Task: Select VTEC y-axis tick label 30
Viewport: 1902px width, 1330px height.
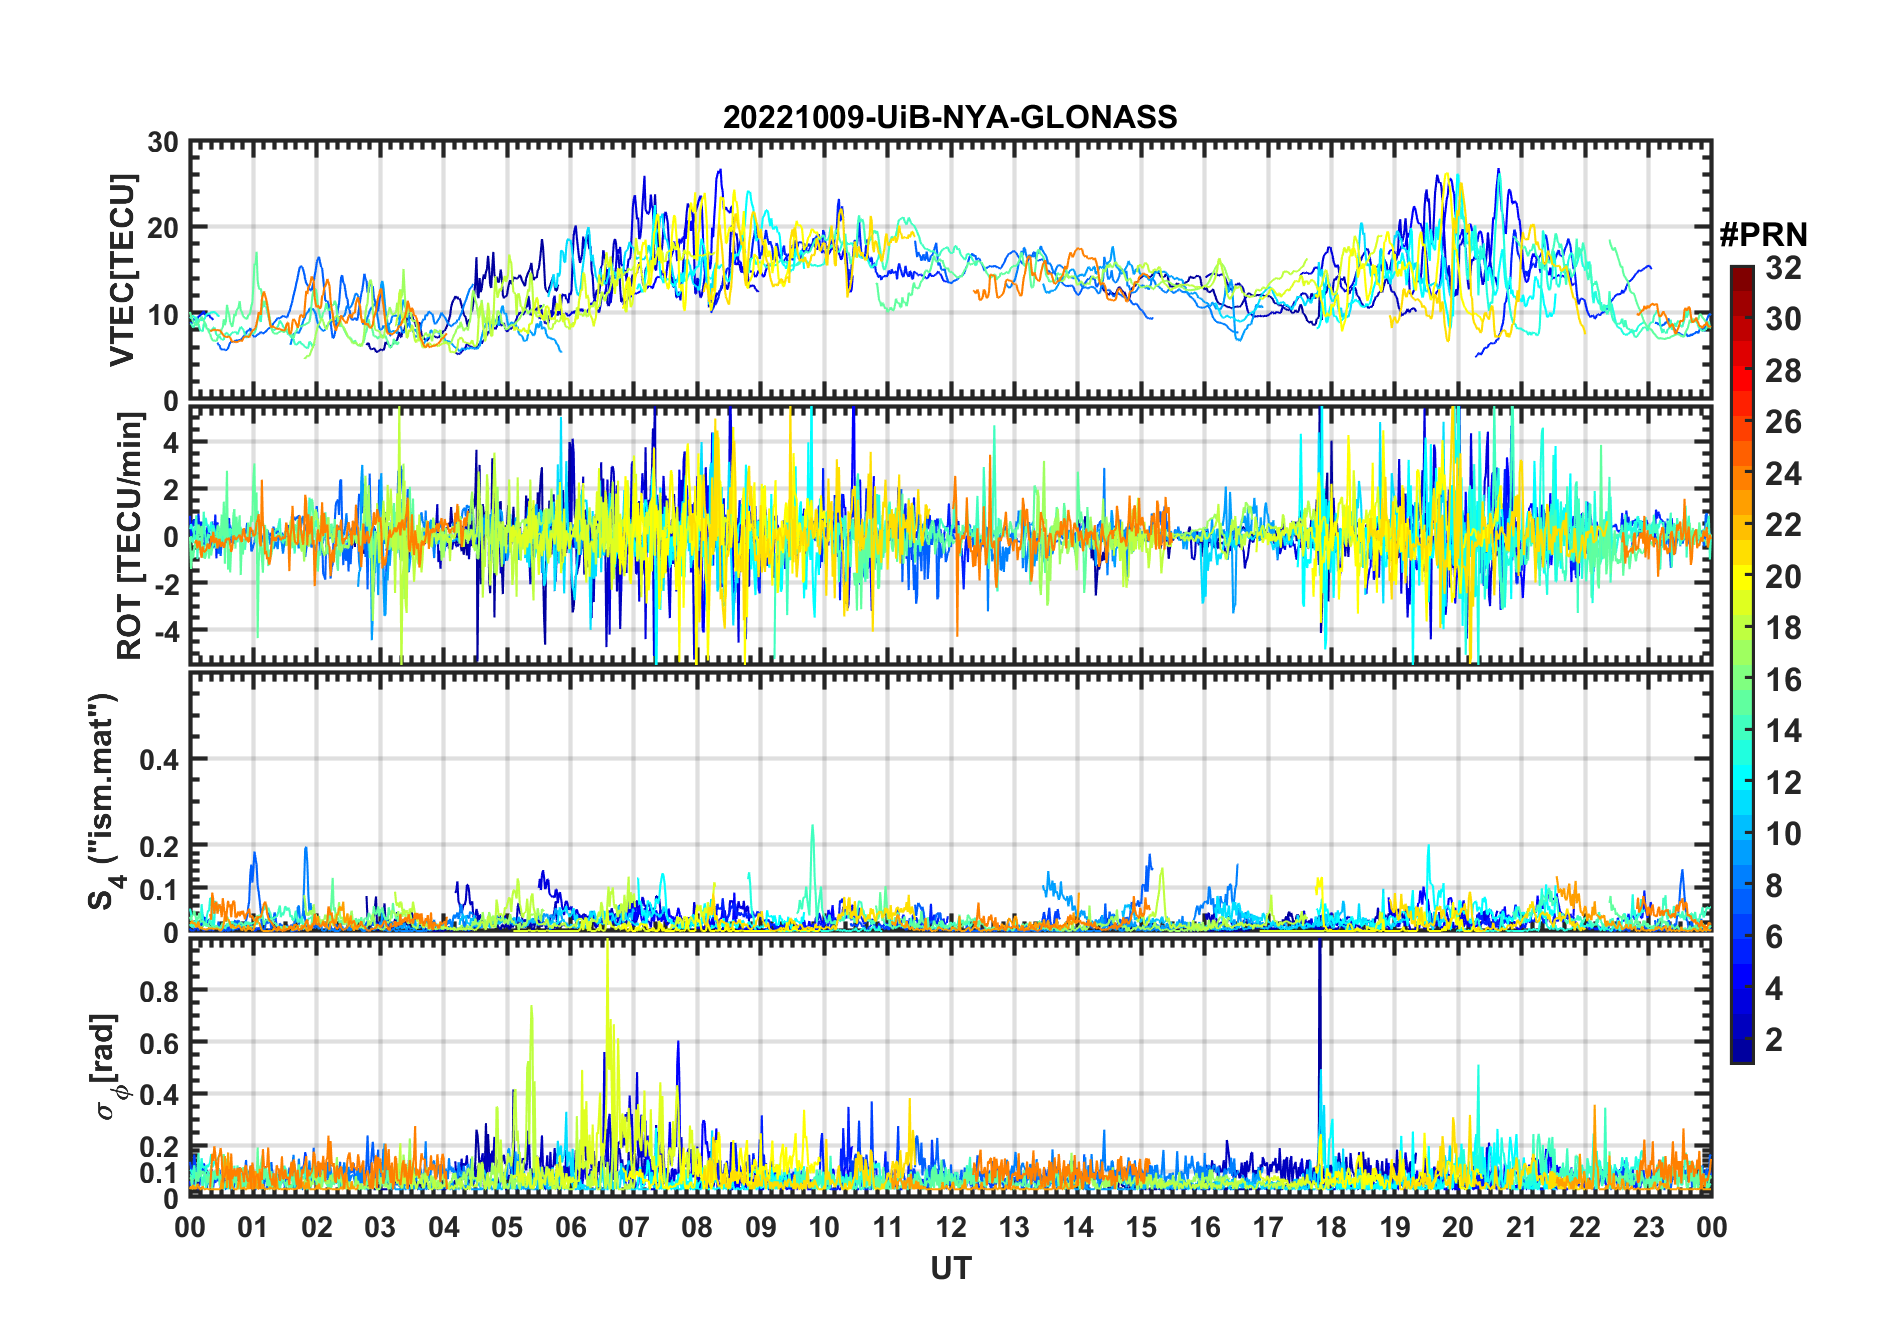Action: [x=163, y=143]
